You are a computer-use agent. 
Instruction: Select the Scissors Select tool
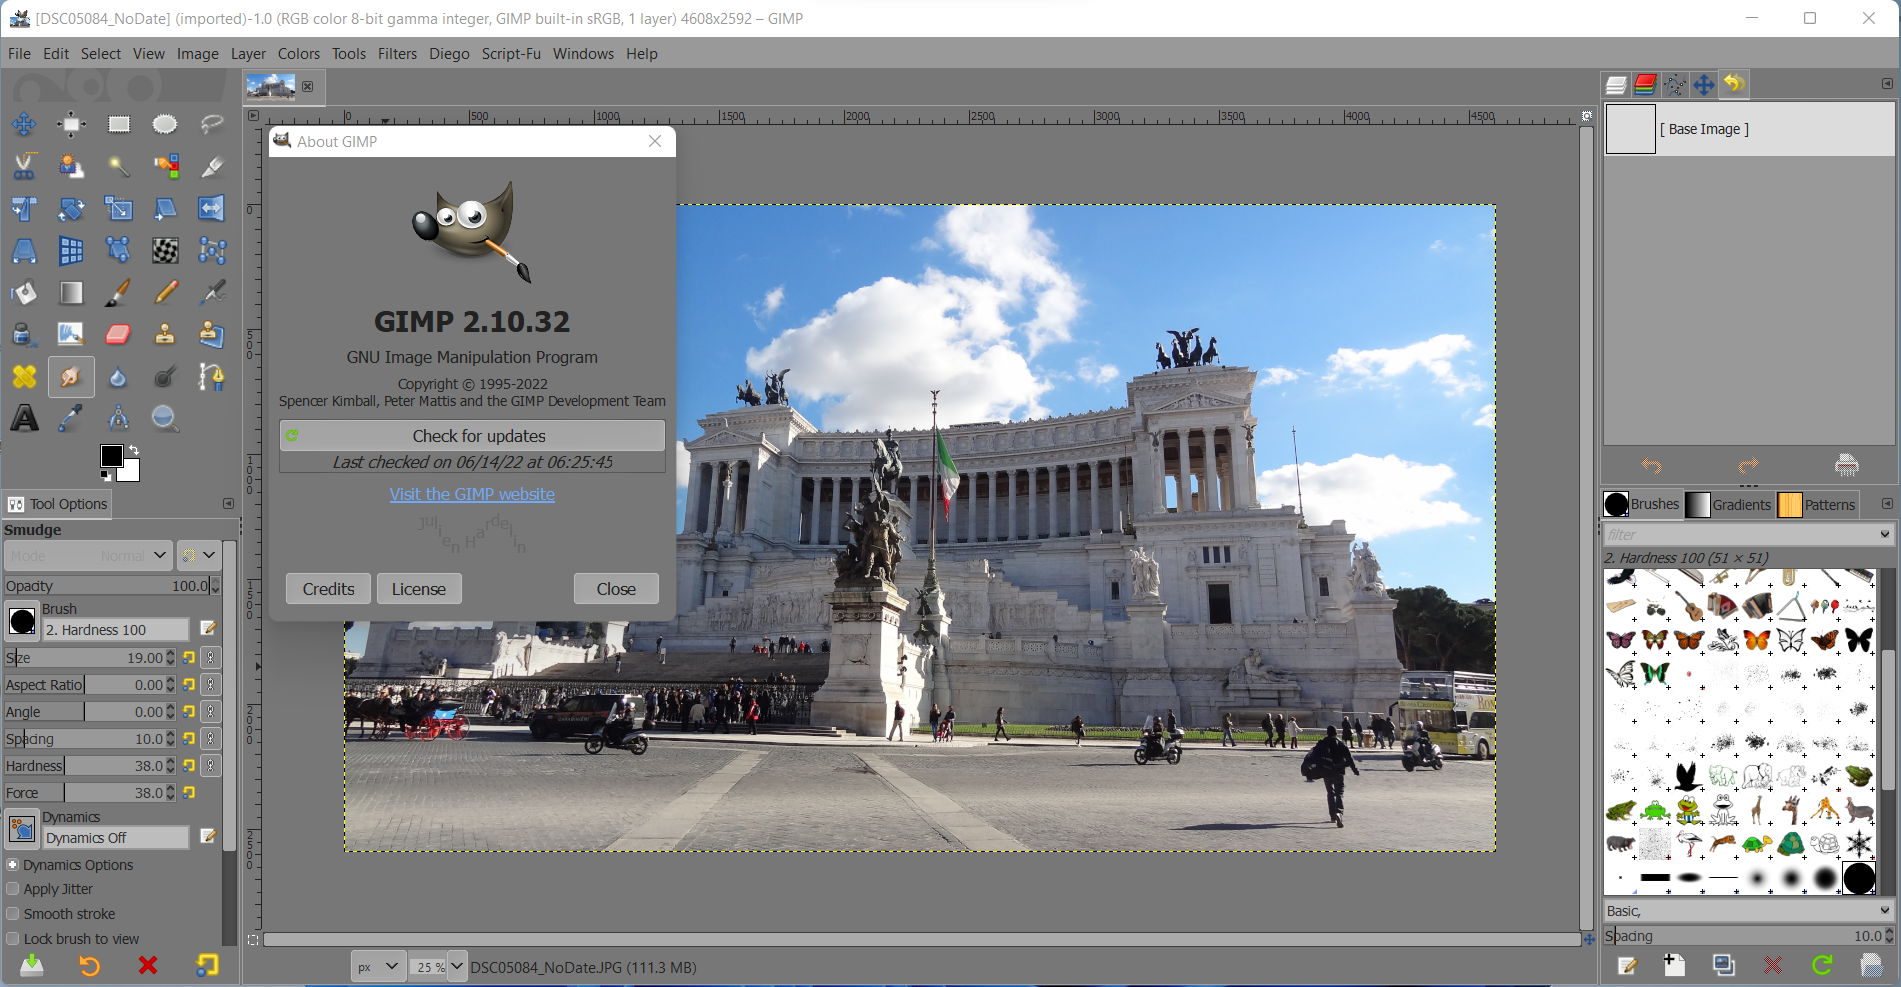click(24, 166)
